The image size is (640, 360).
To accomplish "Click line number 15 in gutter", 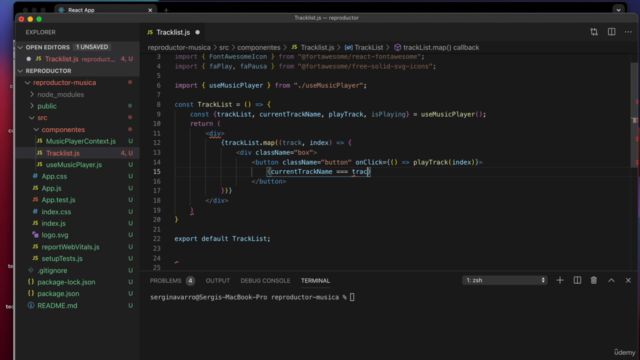I will [x=157, y=171].
